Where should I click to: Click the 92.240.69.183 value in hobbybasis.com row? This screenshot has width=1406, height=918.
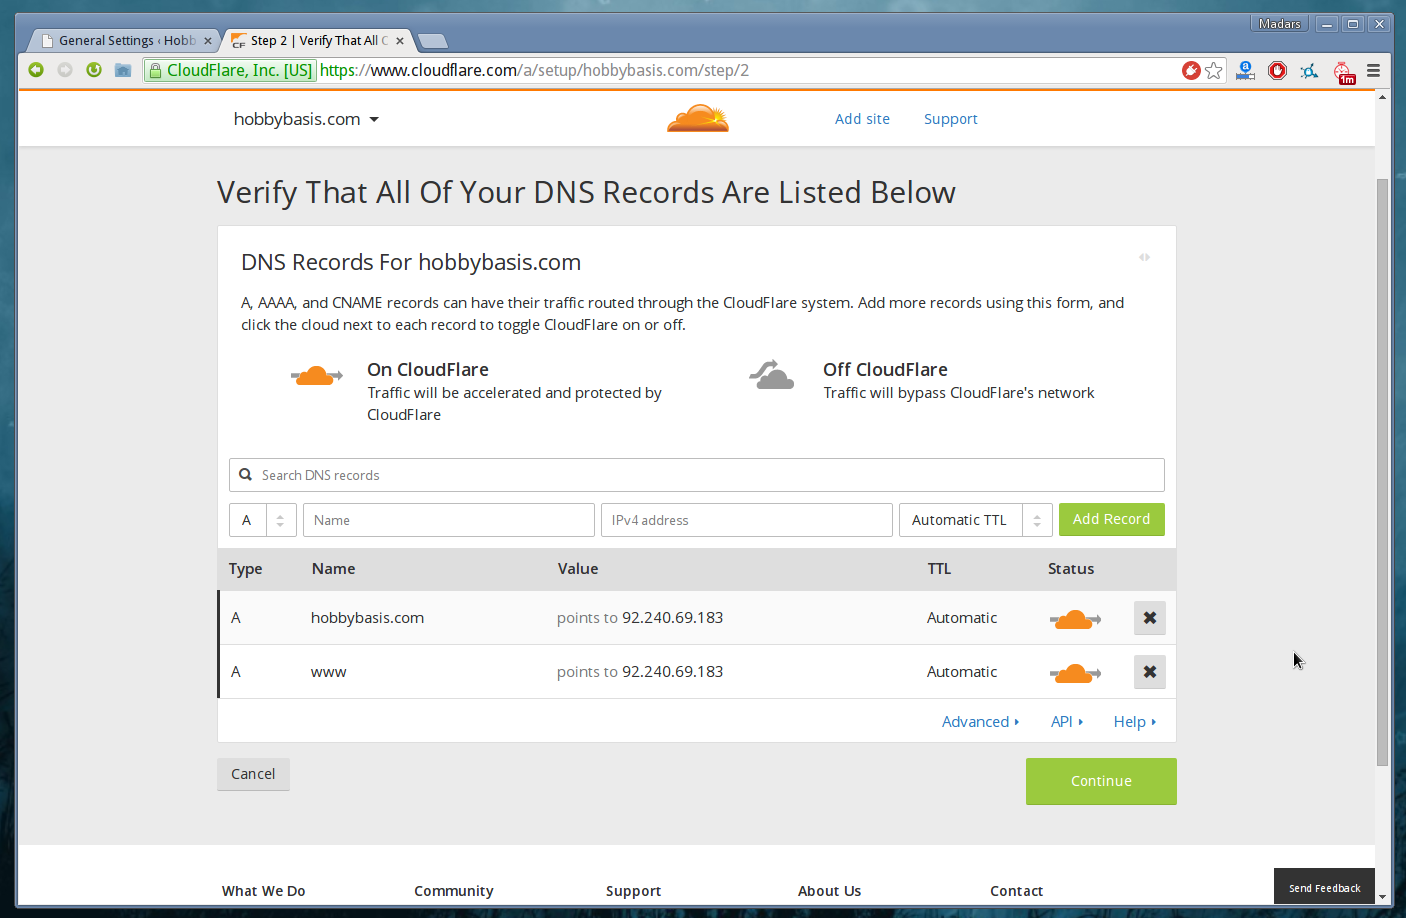point(673,618)
